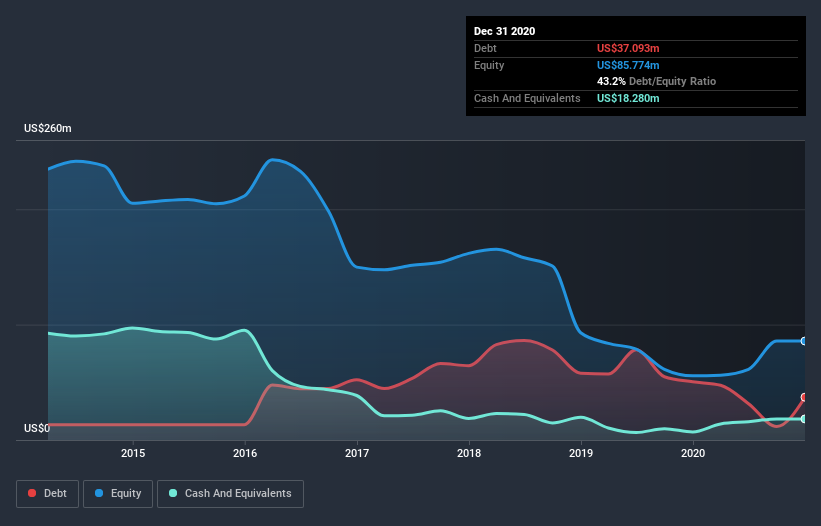Screen dimensions: 821x526
Task: Click the teal Cash end-point marker
Action: [804, 419]
